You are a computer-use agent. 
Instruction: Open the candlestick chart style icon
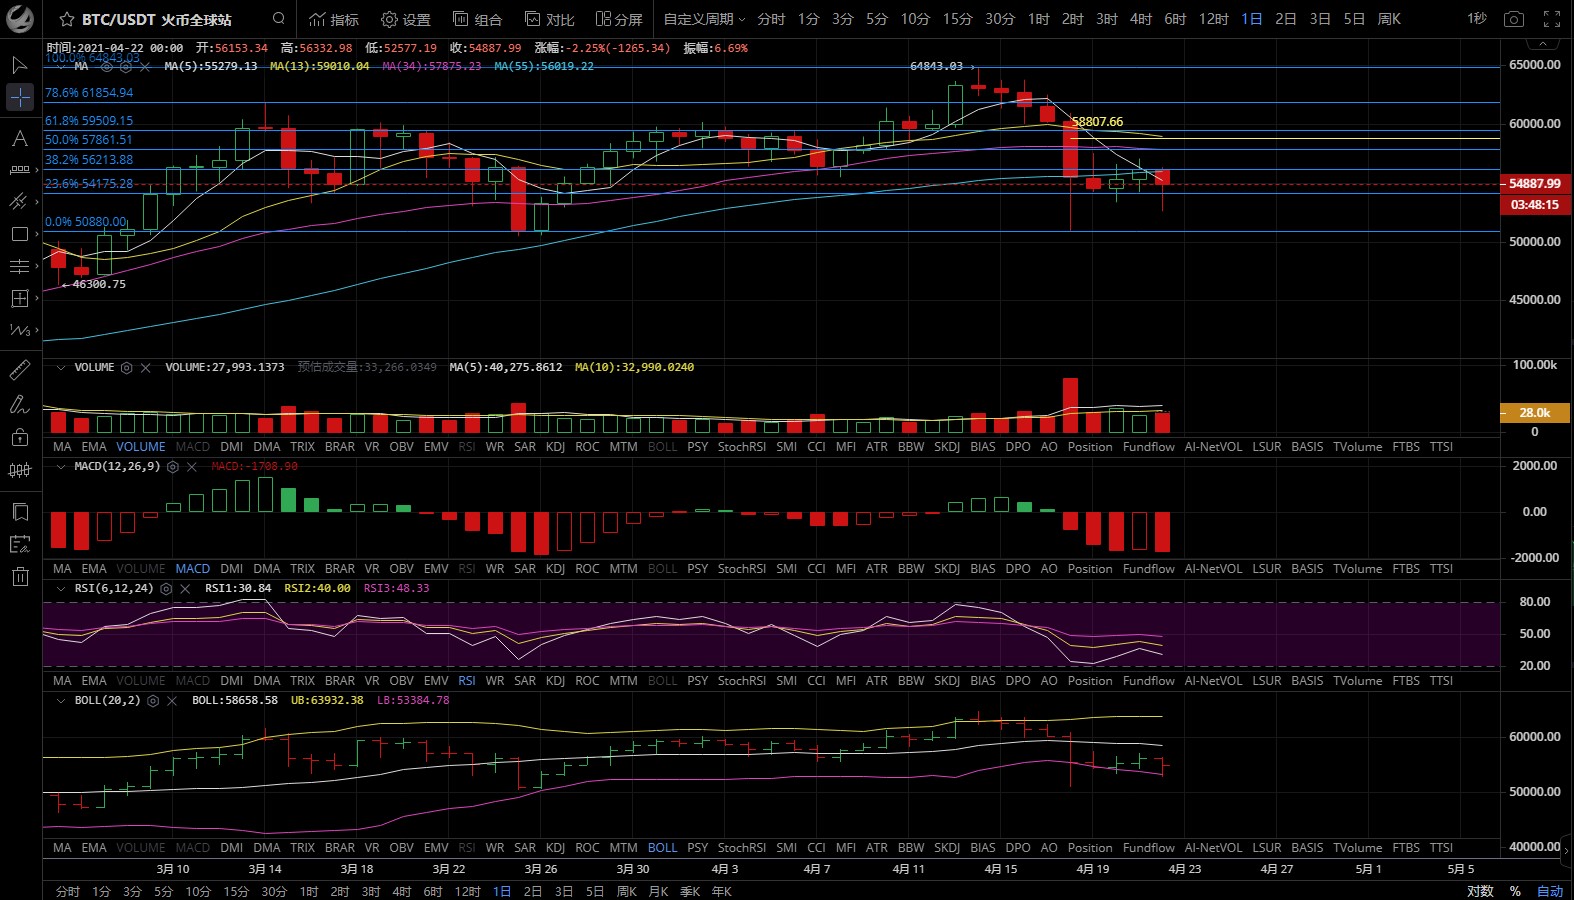(19, 470)
